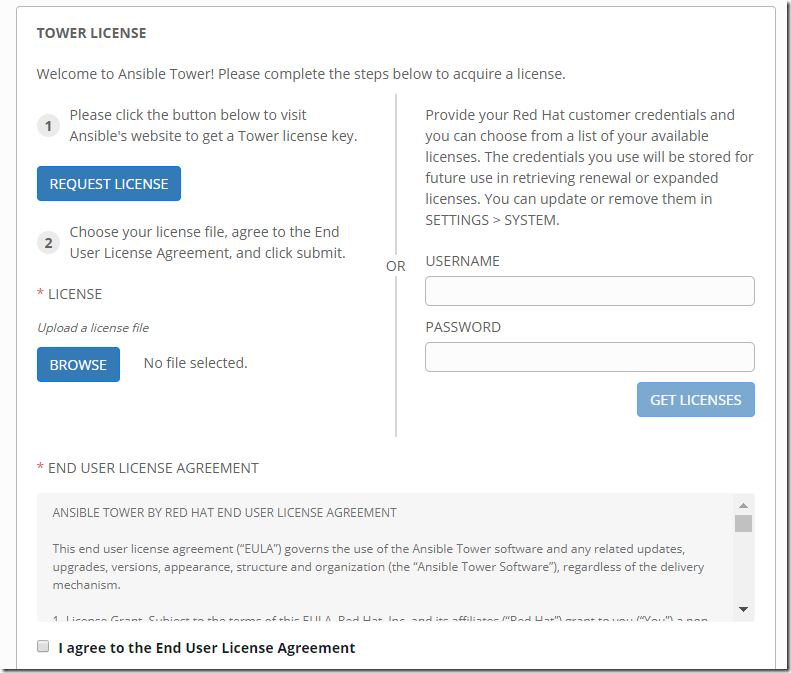Click the OR divider between license options

pos(396,266)
